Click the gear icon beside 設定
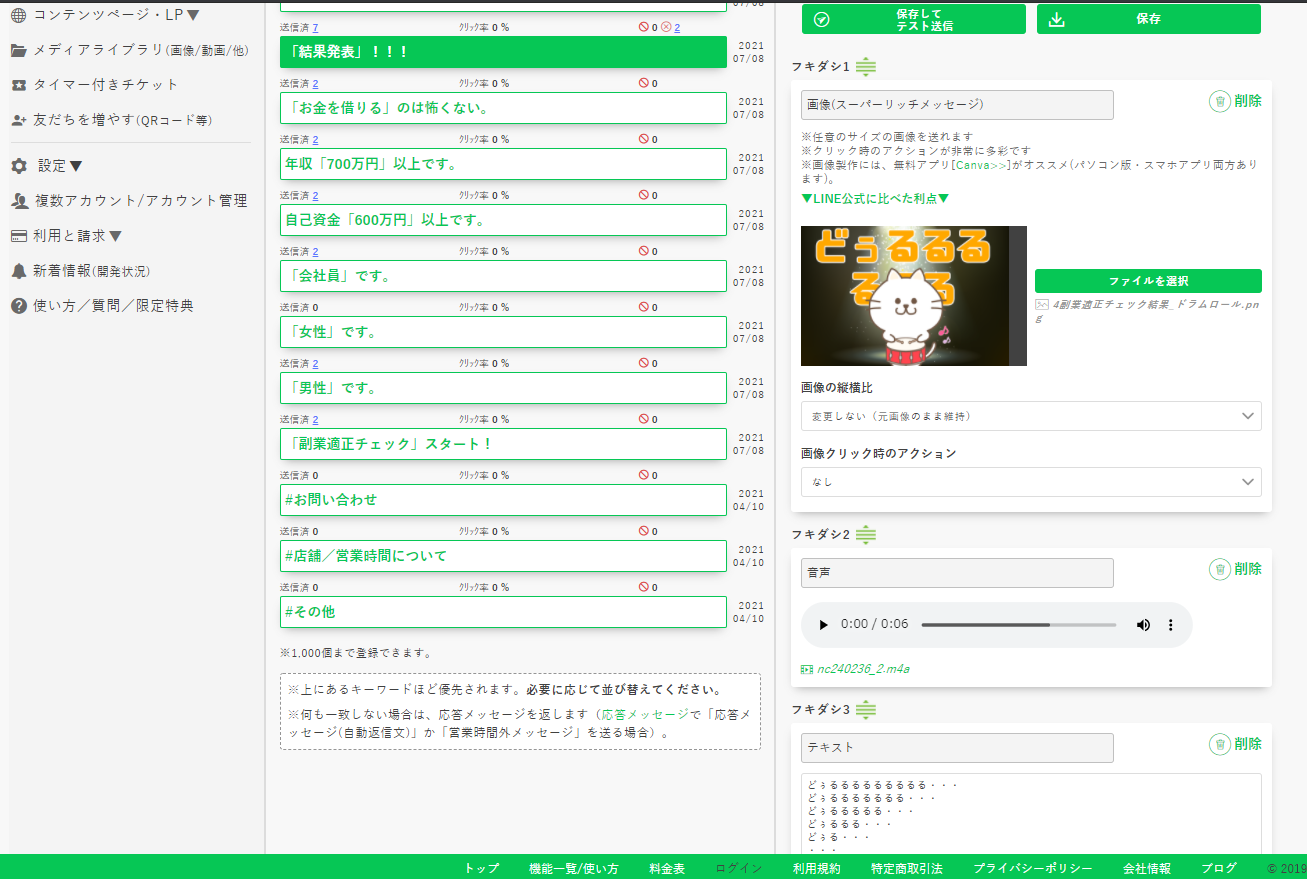 pyautogui.click(x=19, y=166)
